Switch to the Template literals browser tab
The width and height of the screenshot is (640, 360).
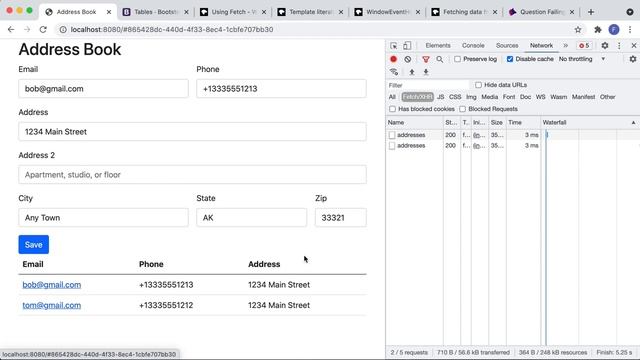coord(310,12)
